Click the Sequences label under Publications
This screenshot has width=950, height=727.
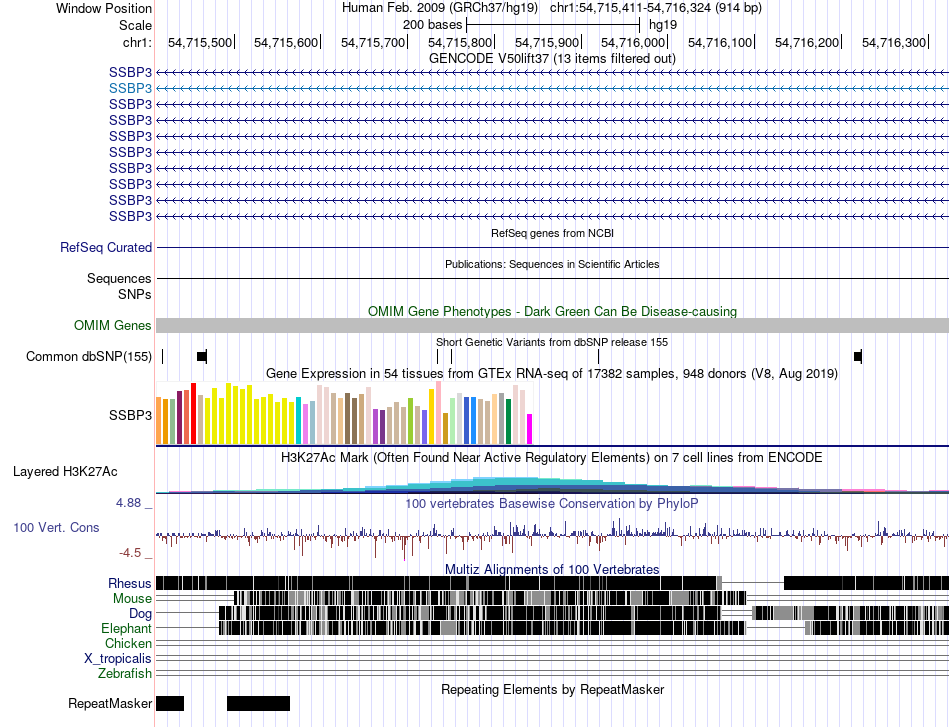(119, 279)
